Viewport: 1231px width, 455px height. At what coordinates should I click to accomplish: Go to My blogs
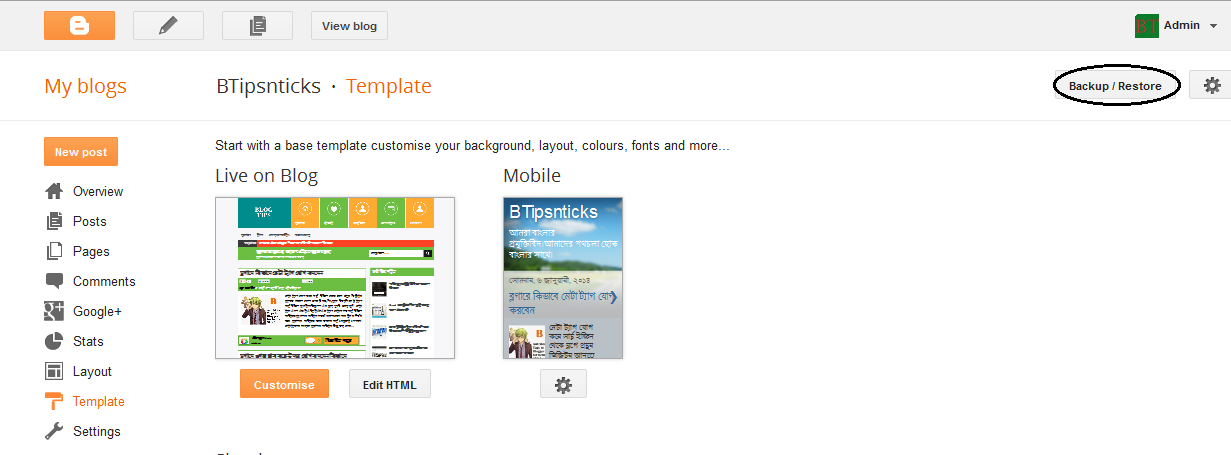coord(85,86)
